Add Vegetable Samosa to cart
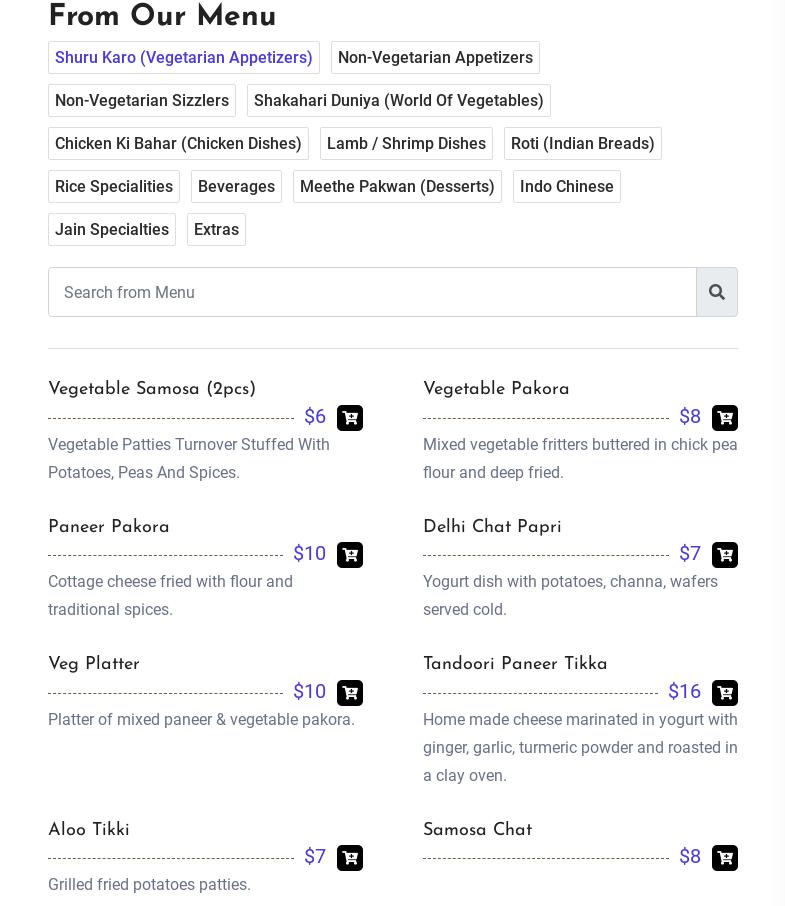The height and width of the screenshot is (906, 785). [x=350, y=418]
